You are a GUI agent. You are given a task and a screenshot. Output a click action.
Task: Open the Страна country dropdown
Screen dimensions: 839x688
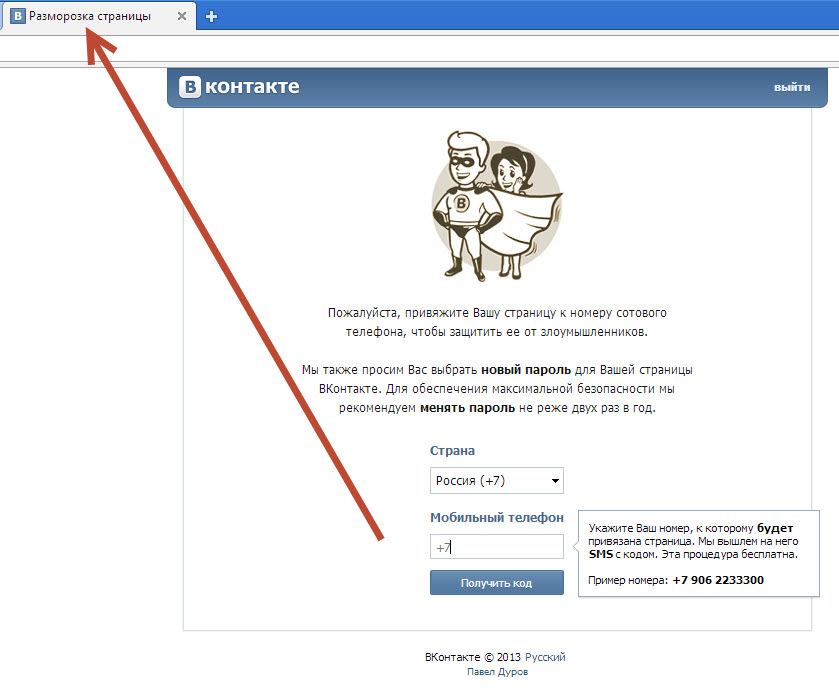click(497, 480)
